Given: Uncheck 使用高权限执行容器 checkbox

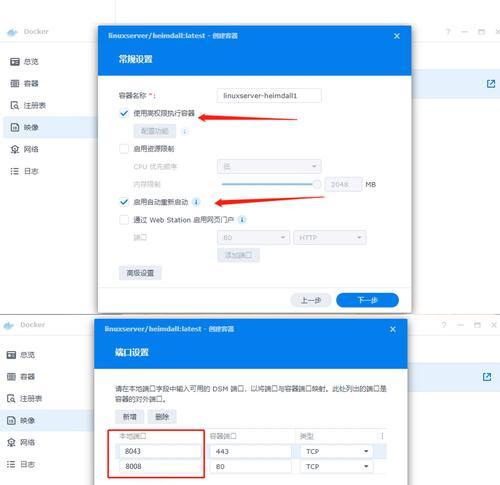Looking at the screenshot, I should [x=124, y=113].
